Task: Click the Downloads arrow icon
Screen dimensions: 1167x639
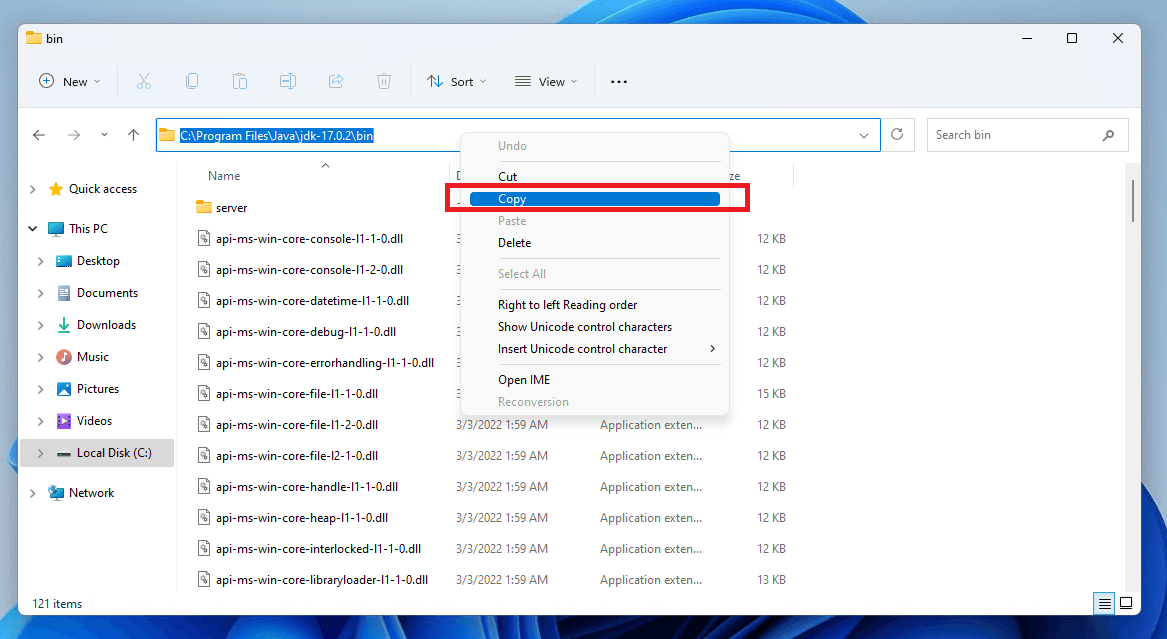Action: point(64,325)
